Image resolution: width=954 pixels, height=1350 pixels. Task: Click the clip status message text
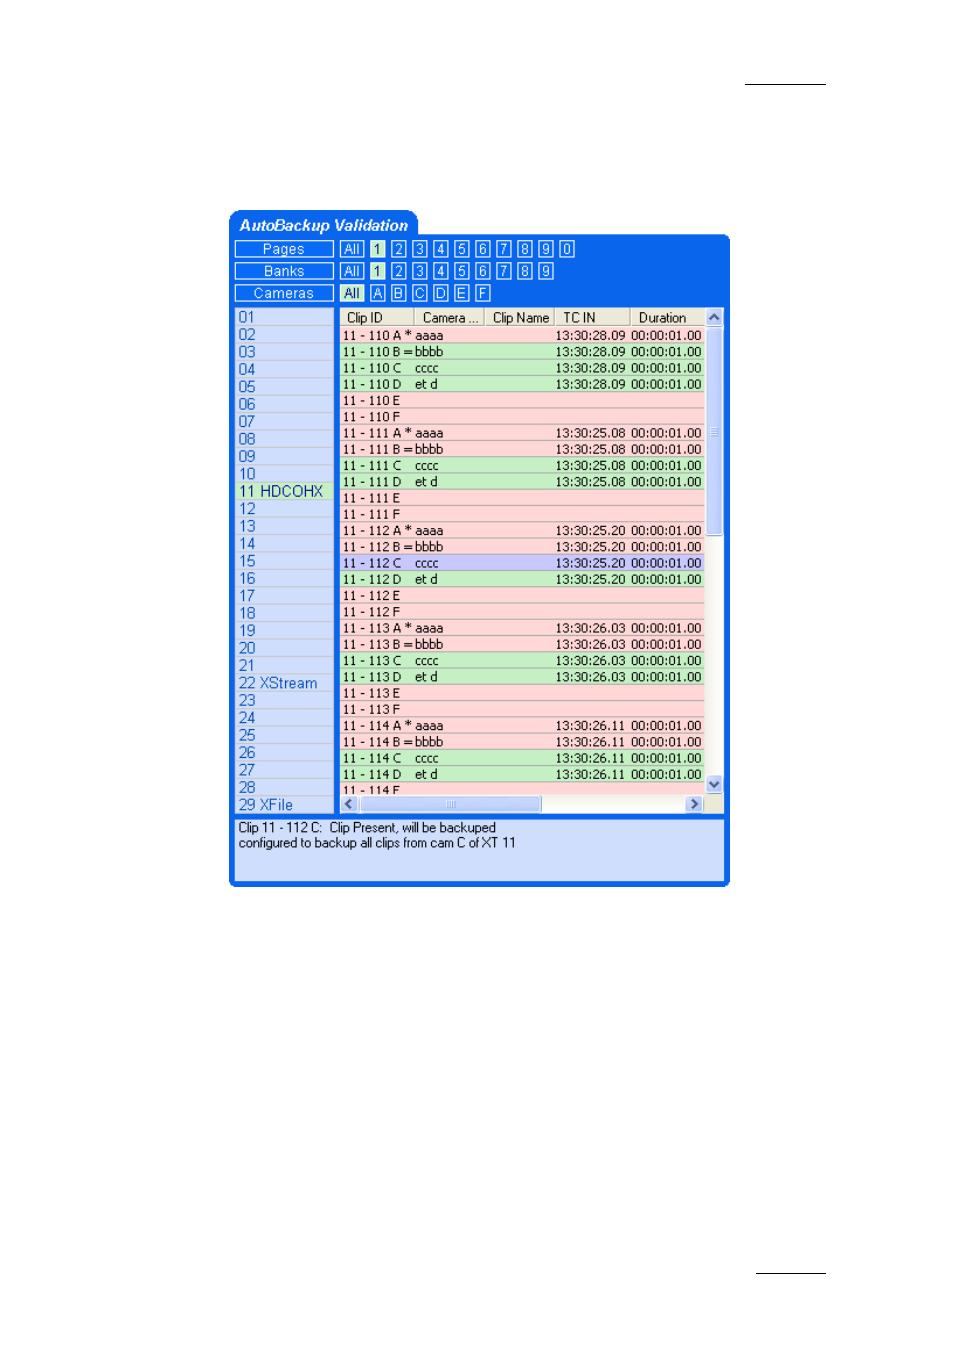tap(377, 835)
